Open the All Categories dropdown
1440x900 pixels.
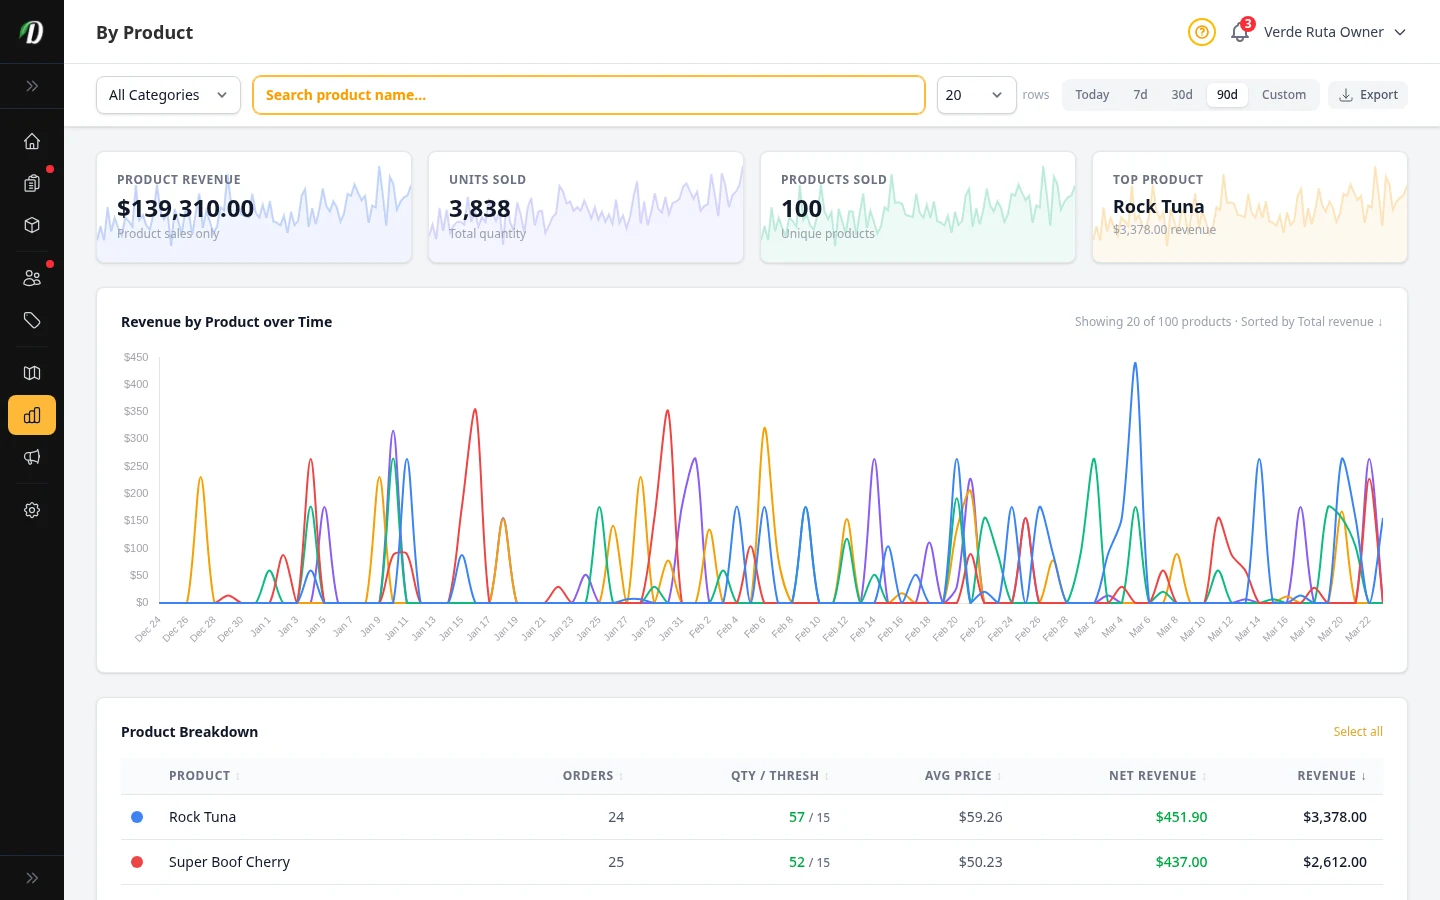tap(167, 94)
